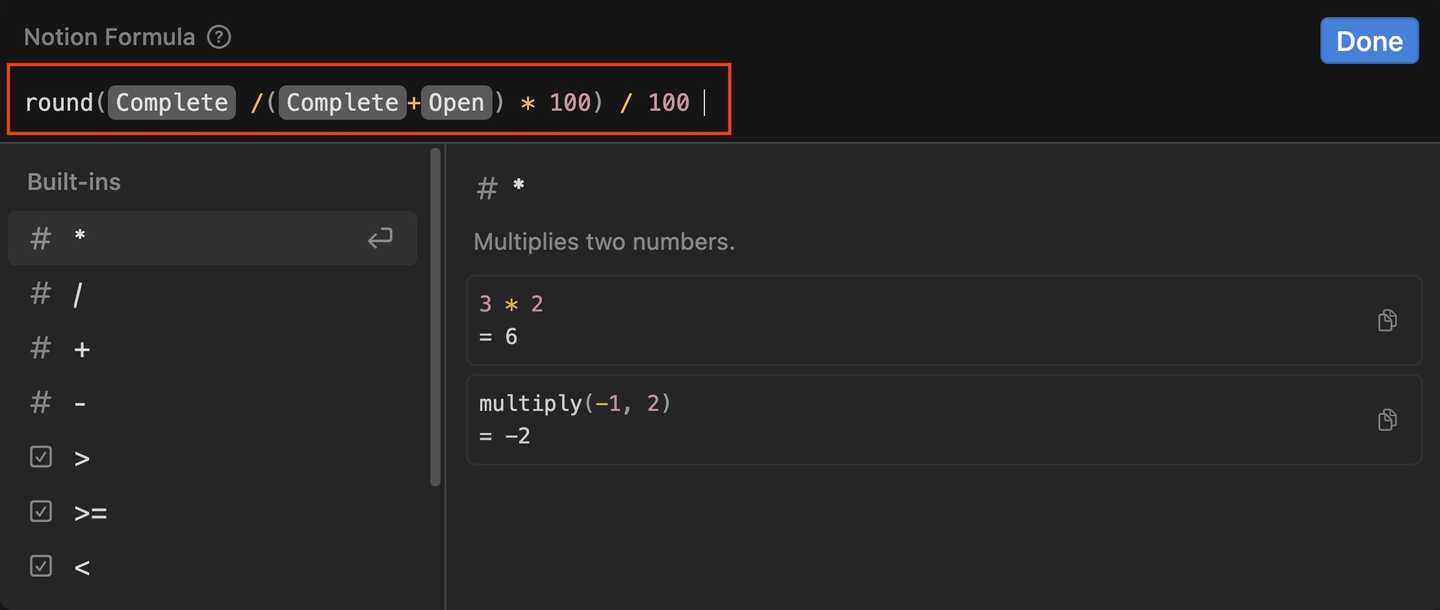
Task: Click the number icon beside the addition operator
Action: pyautogui.click(x=40, y=347)
